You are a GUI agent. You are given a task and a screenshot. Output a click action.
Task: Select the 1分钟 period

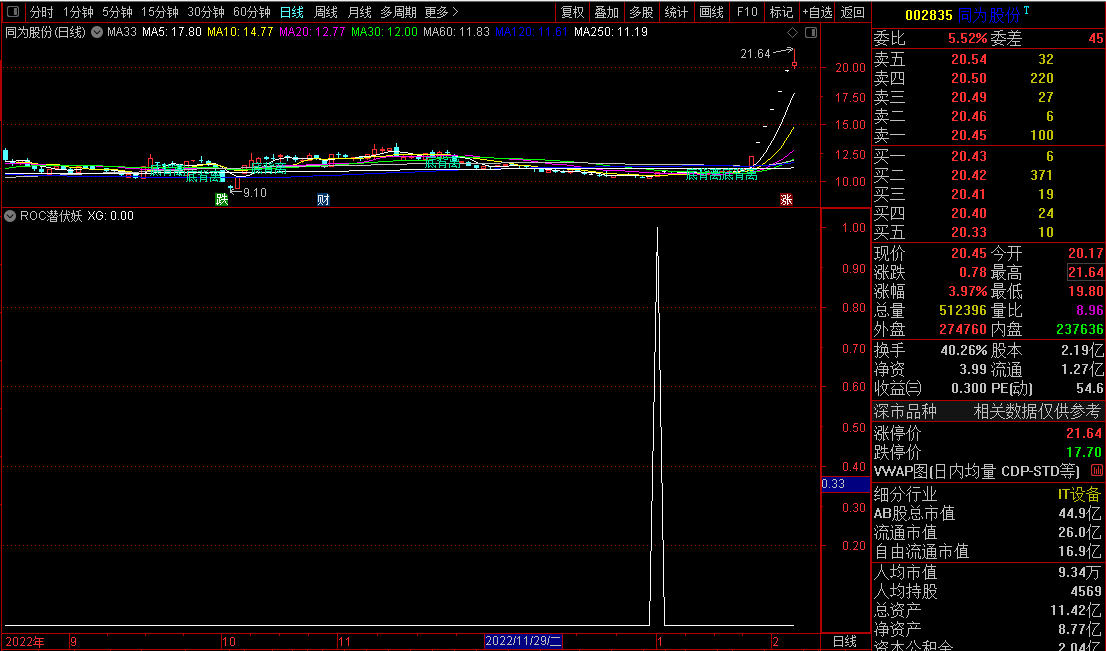click(x=78, y=12)
